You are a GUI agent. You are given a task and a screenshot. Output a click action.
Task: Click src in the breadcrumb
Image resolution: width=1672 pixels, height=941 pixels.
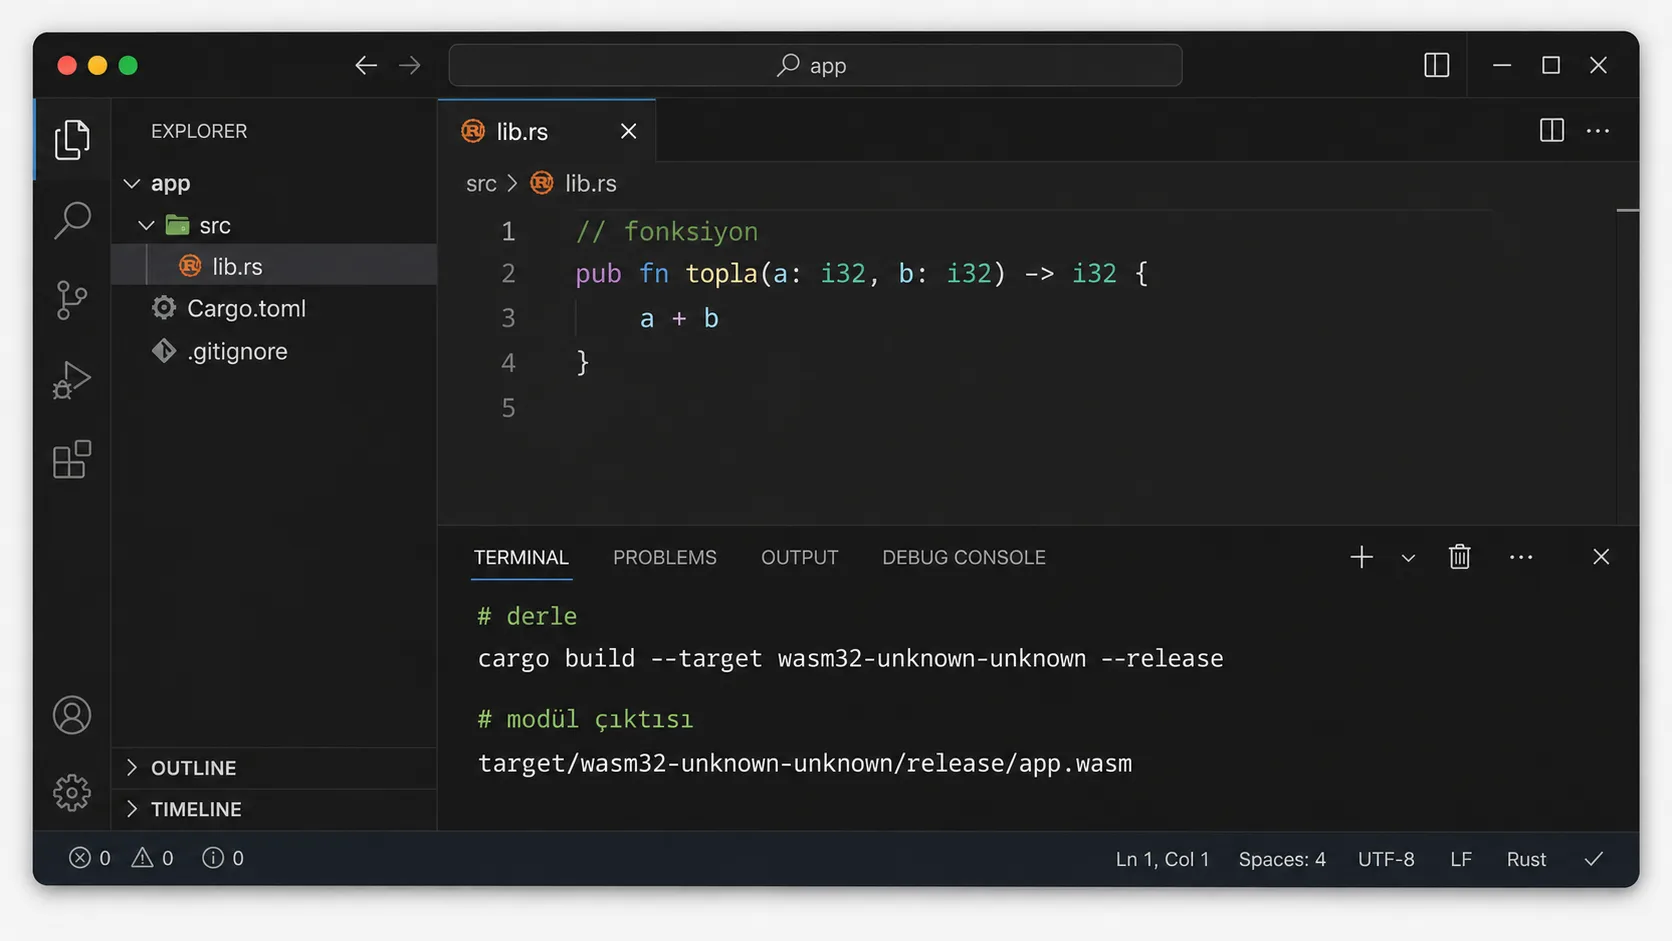481,184
